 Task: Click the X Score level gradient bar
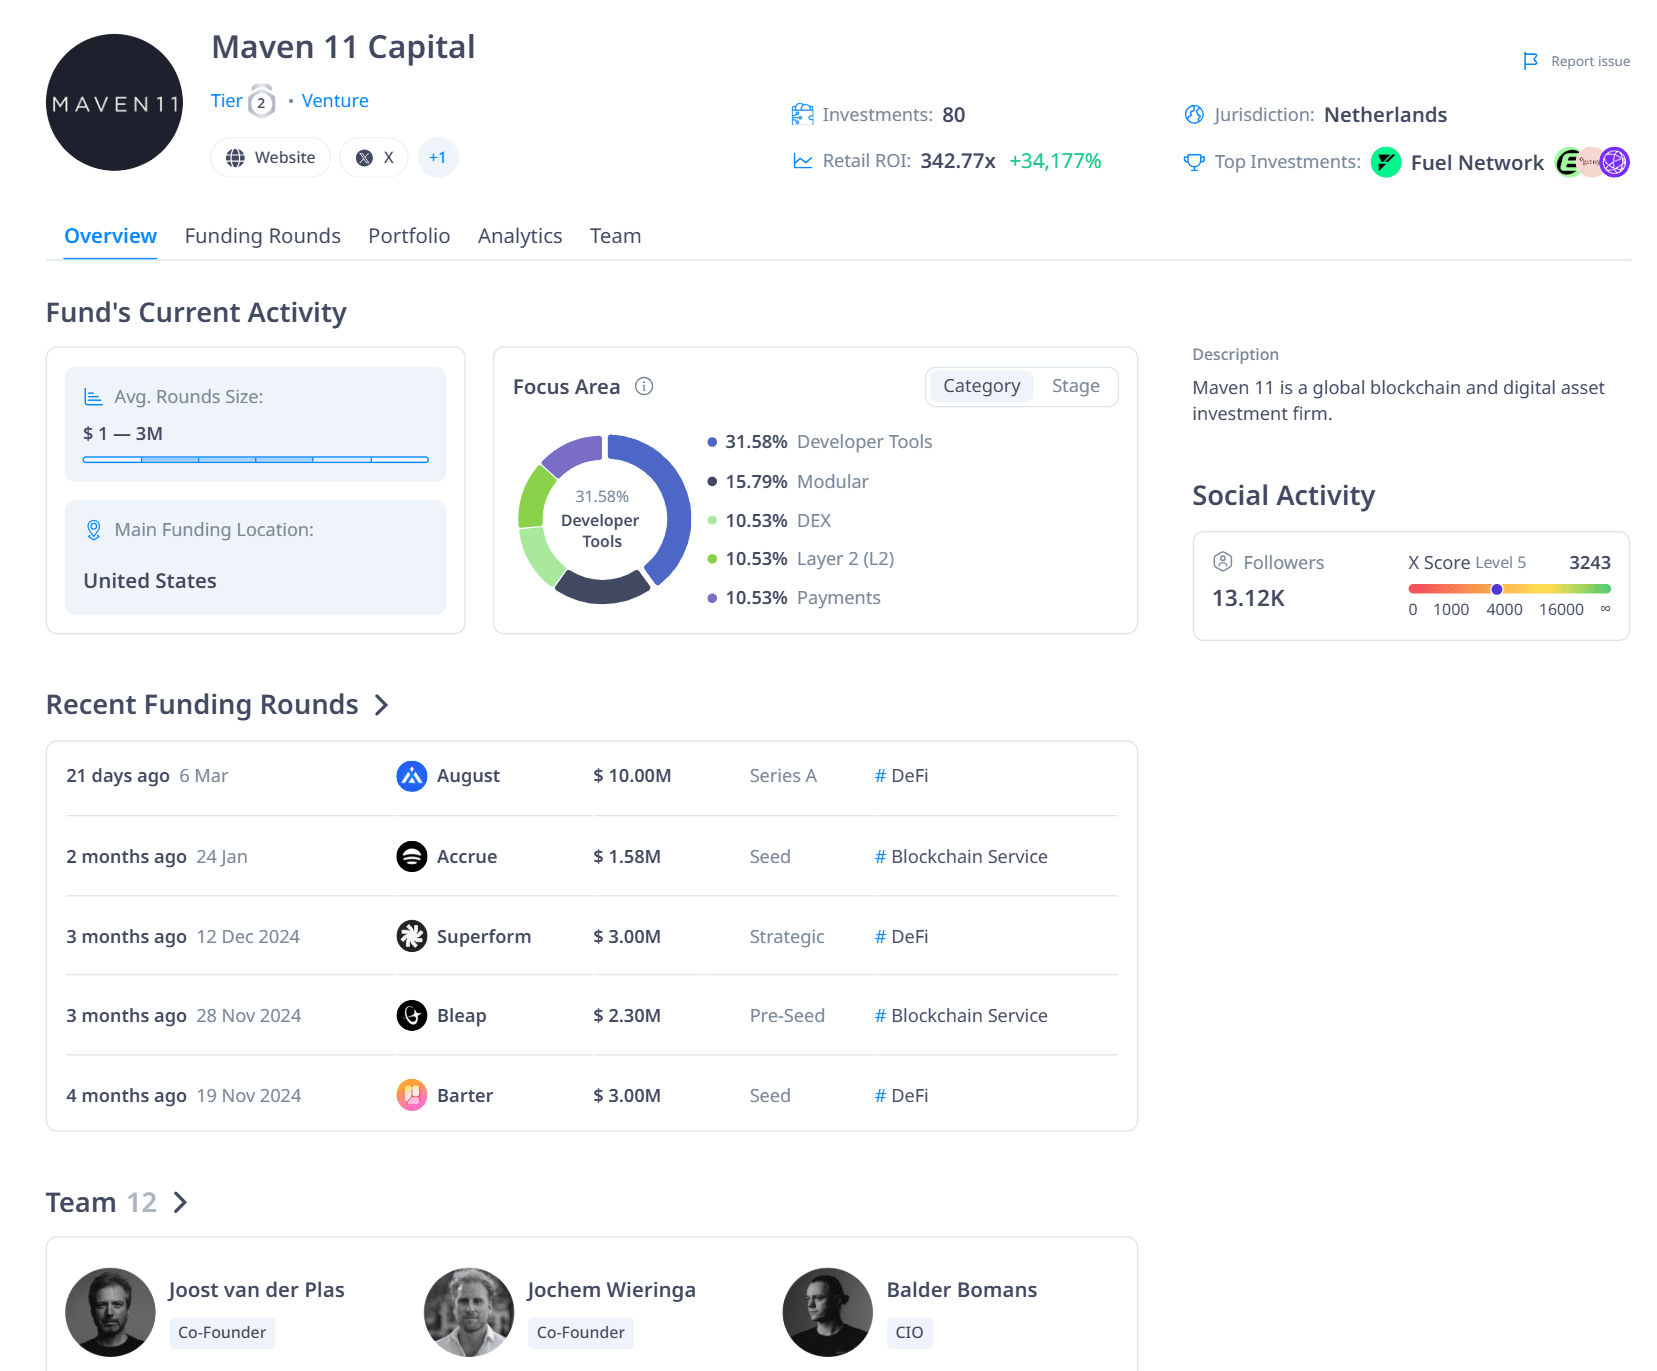pos(1508,589)
